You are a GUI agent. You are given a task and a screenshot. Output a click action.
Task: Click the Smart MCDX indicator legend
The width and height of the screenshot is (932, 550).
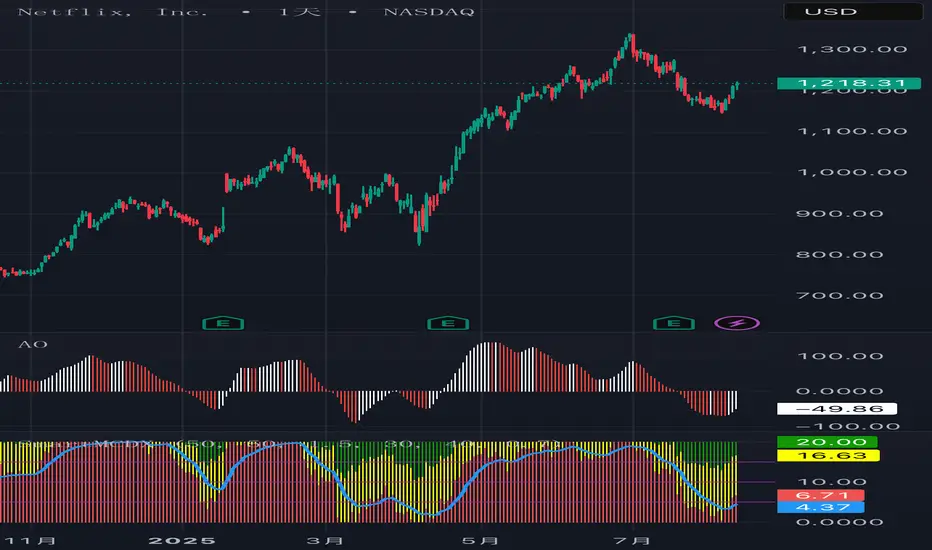coord(289,444)
